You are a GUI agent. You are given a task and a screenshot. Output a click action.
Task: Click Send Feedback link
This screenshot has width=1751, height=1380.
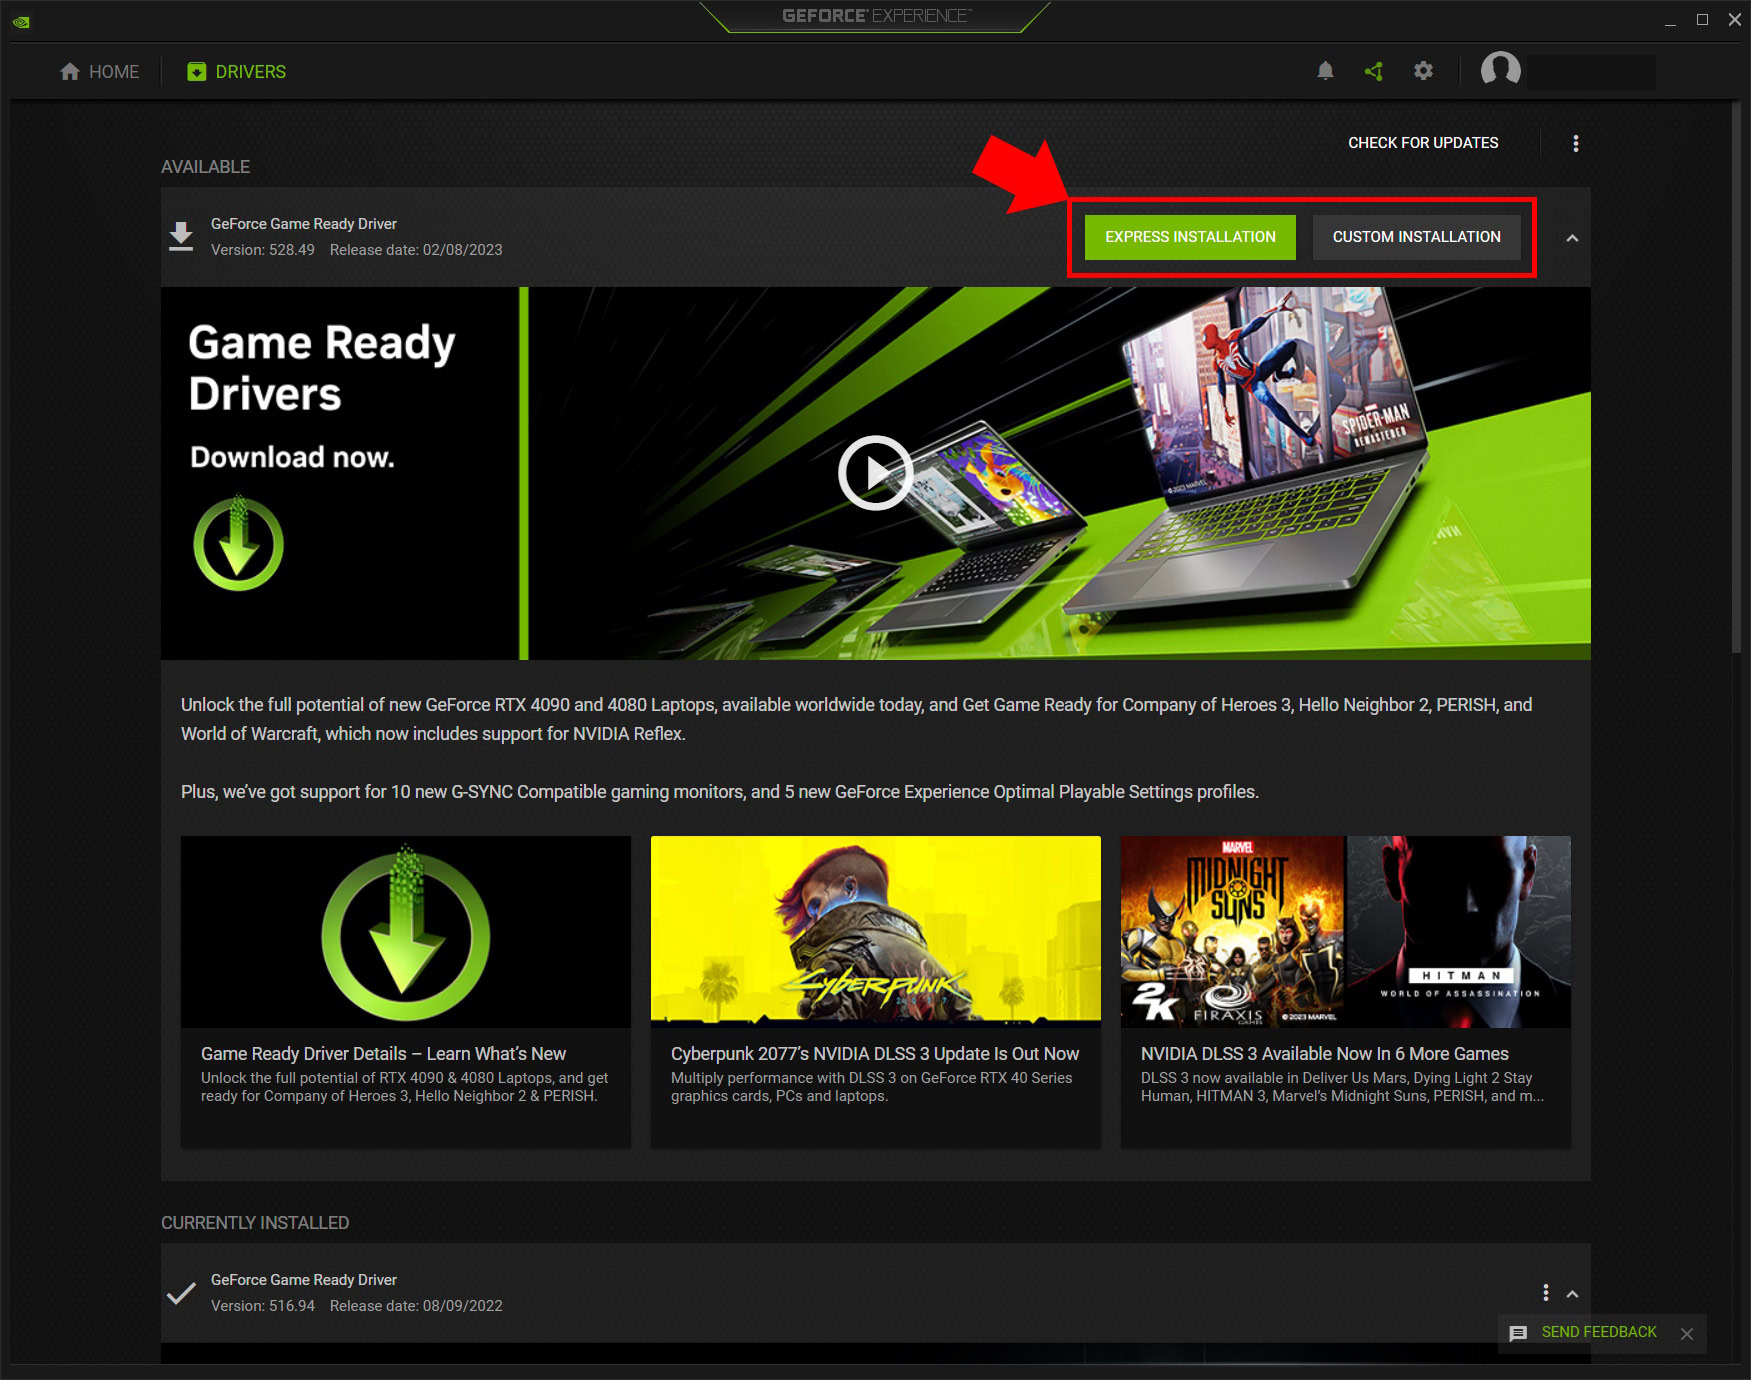tap(1598, 1332)
